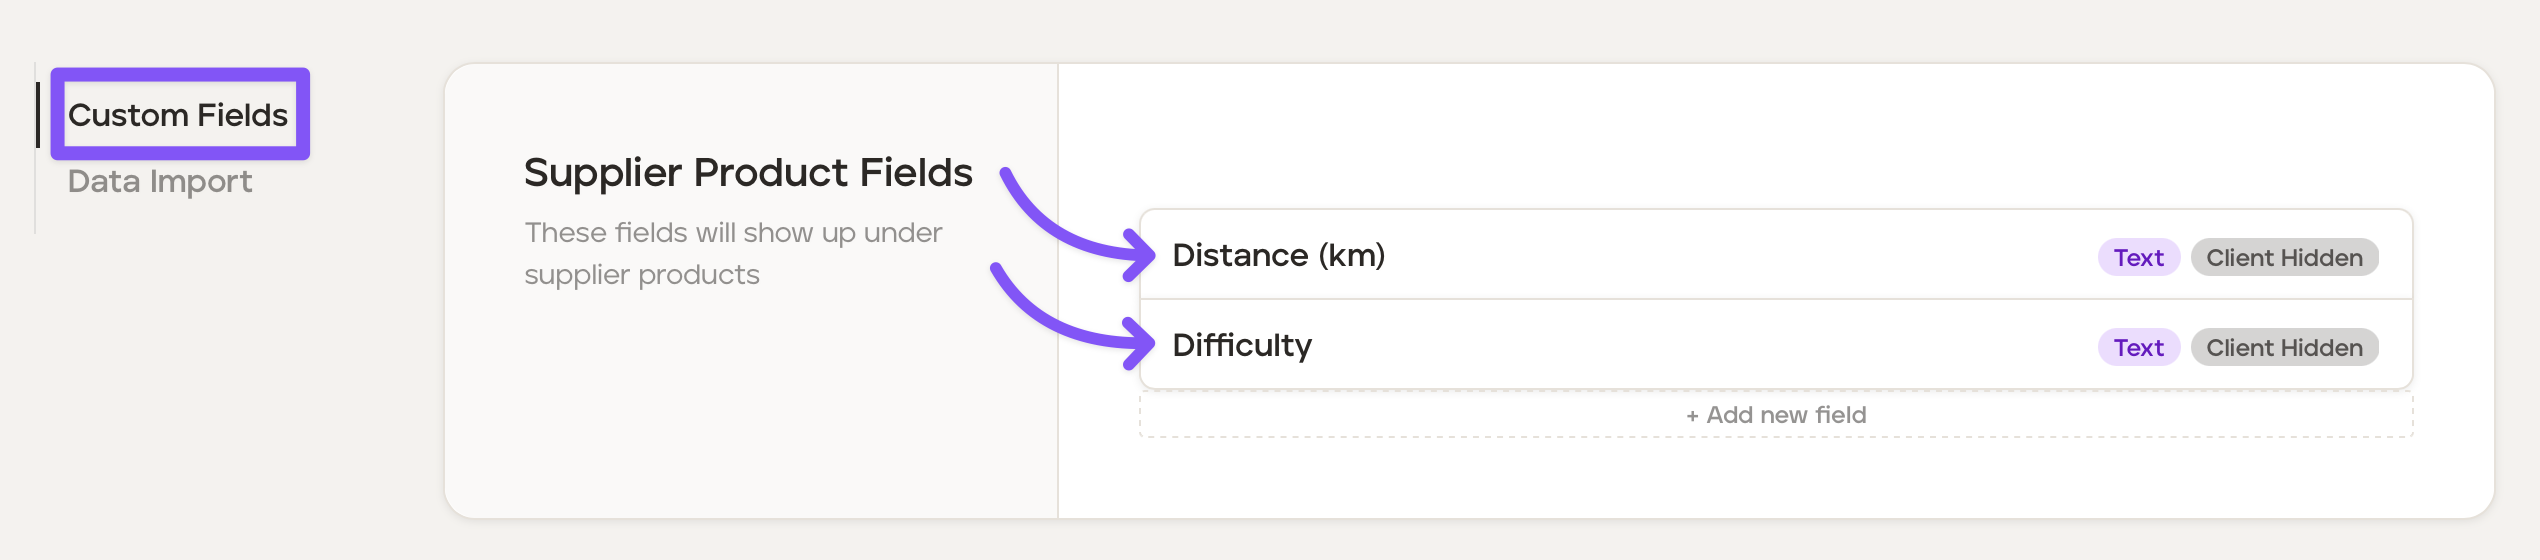The height and width of the screenshot is (560, 2540).
Task: Click the Text badge on Distance (km)
Action: point(2138,258)
